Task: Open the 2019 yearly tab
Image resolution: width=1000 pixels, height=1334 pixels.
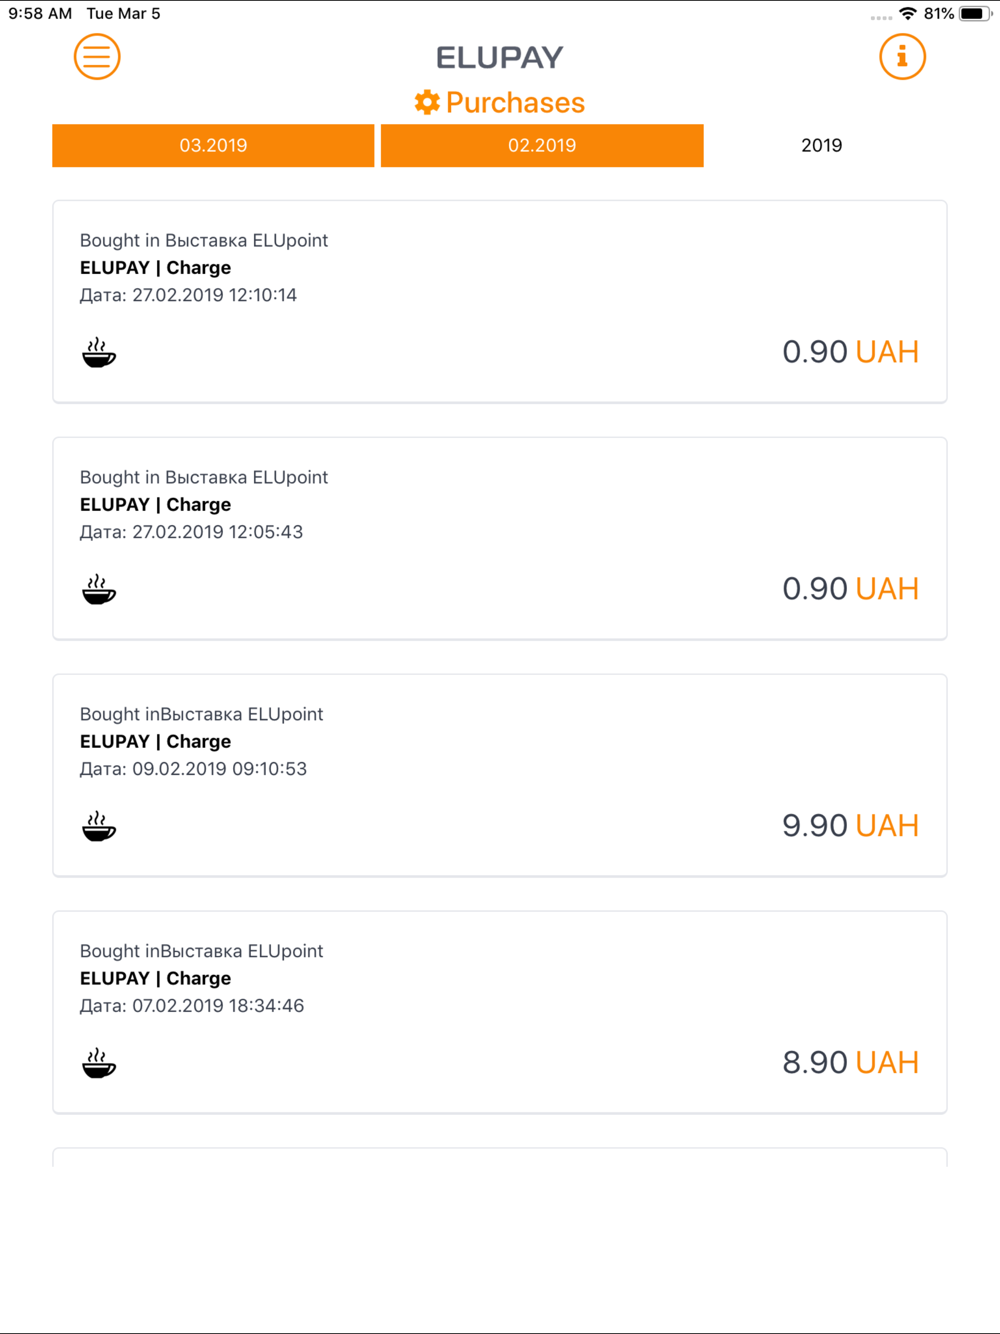Action: [x=822, y=145]
